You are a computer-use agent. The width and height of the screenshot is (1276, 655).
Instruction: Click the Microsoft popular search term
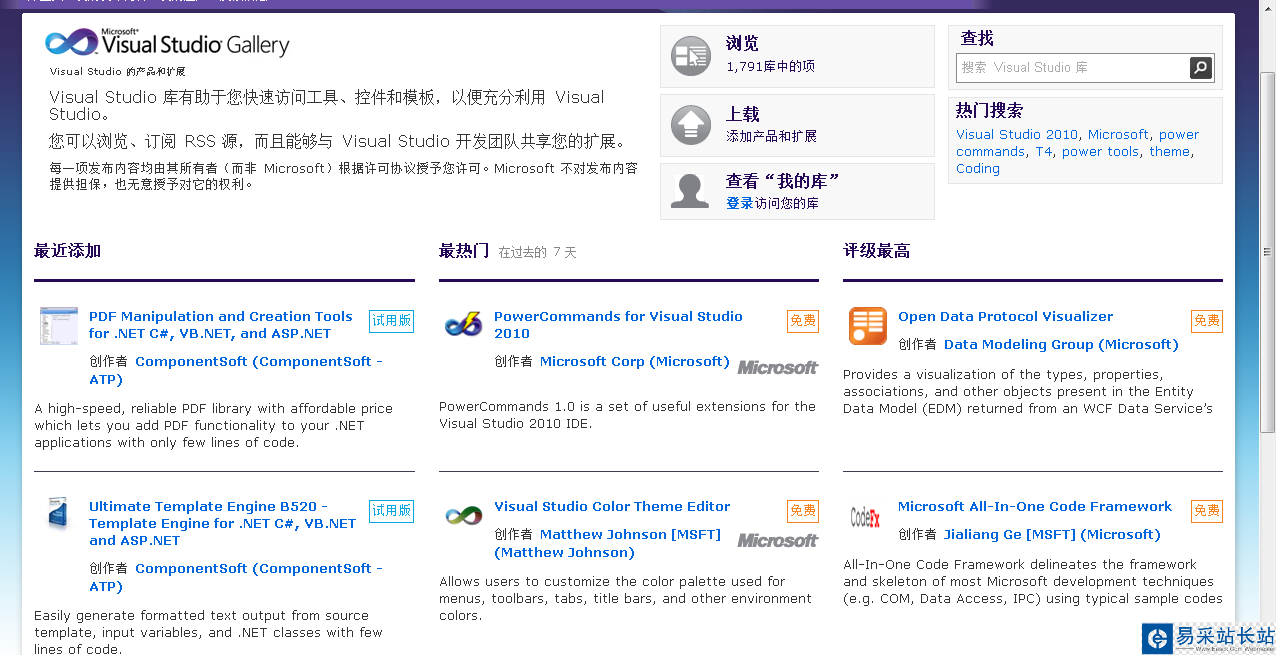pos(1118,134)
